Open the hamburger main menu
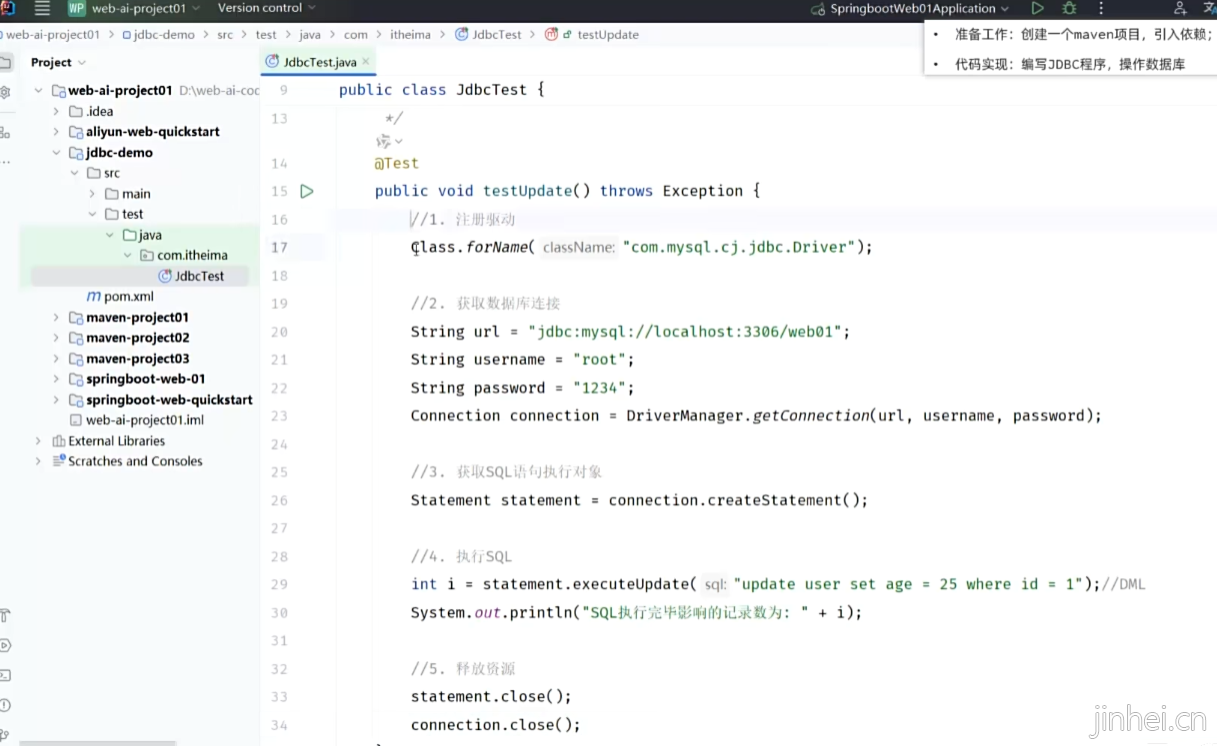Image resolution: width=1217 pixels, height=746 pixels. (42, 8)
